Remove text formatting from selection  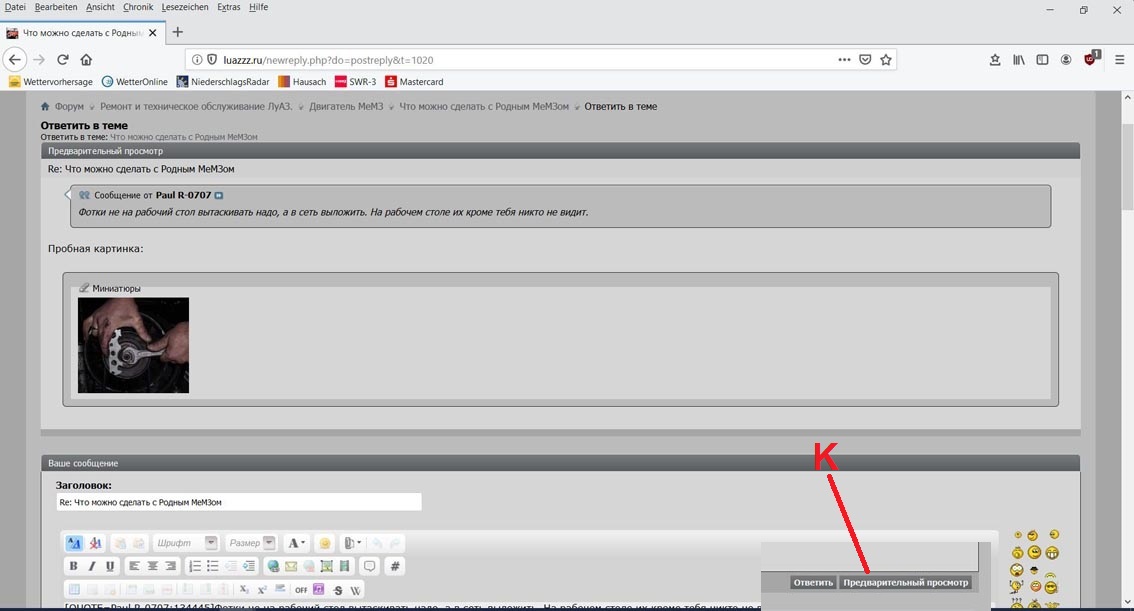(x=95, y=543)
